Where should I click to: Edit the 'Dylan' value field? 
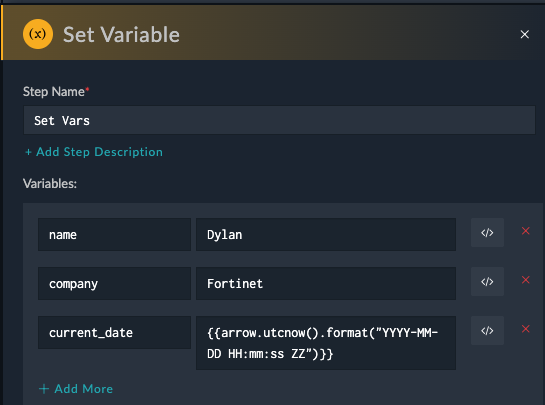[x=326, y=235]
